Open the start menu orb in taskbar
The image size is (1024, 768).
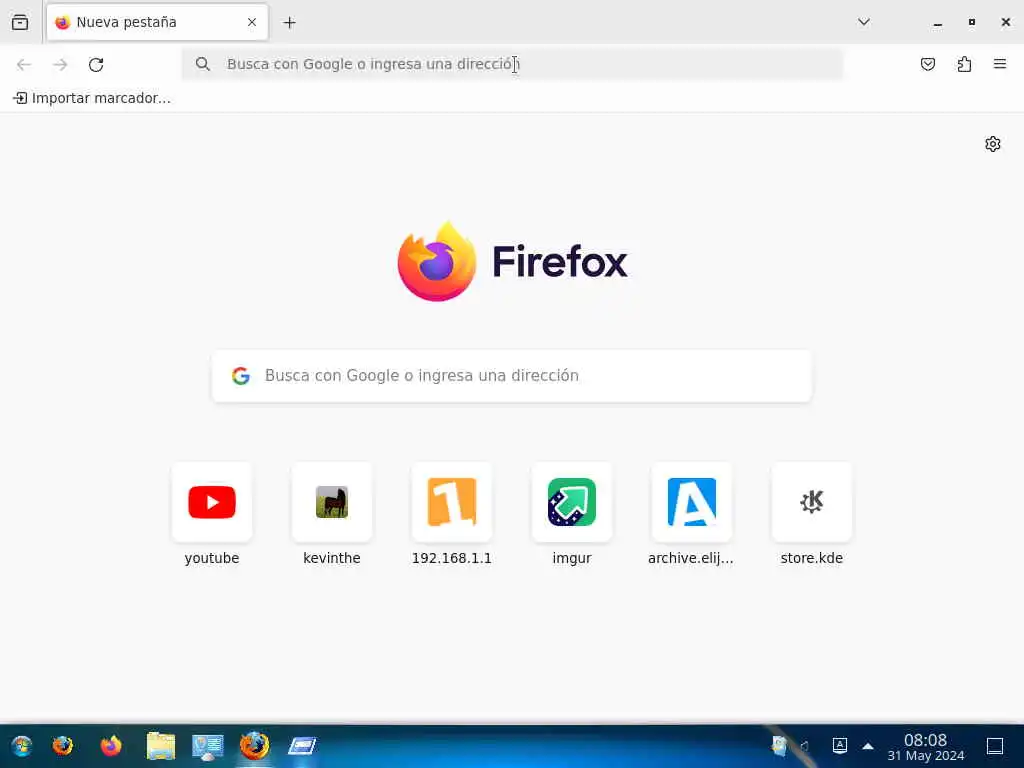[22, 745]
